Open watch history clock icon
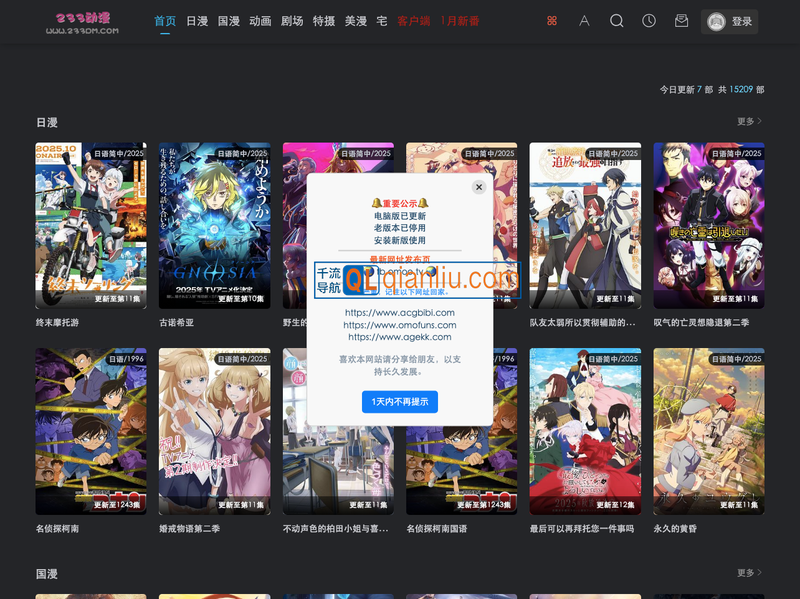 pyautogui.click(x=649, y=21)
